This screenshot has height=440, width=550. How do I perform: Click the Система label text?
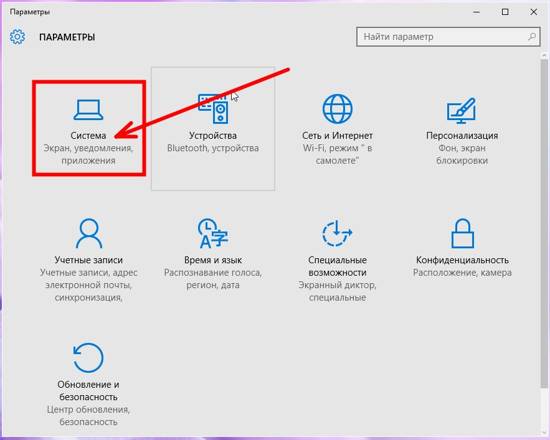pyautogui.click(x=88, y=135)
